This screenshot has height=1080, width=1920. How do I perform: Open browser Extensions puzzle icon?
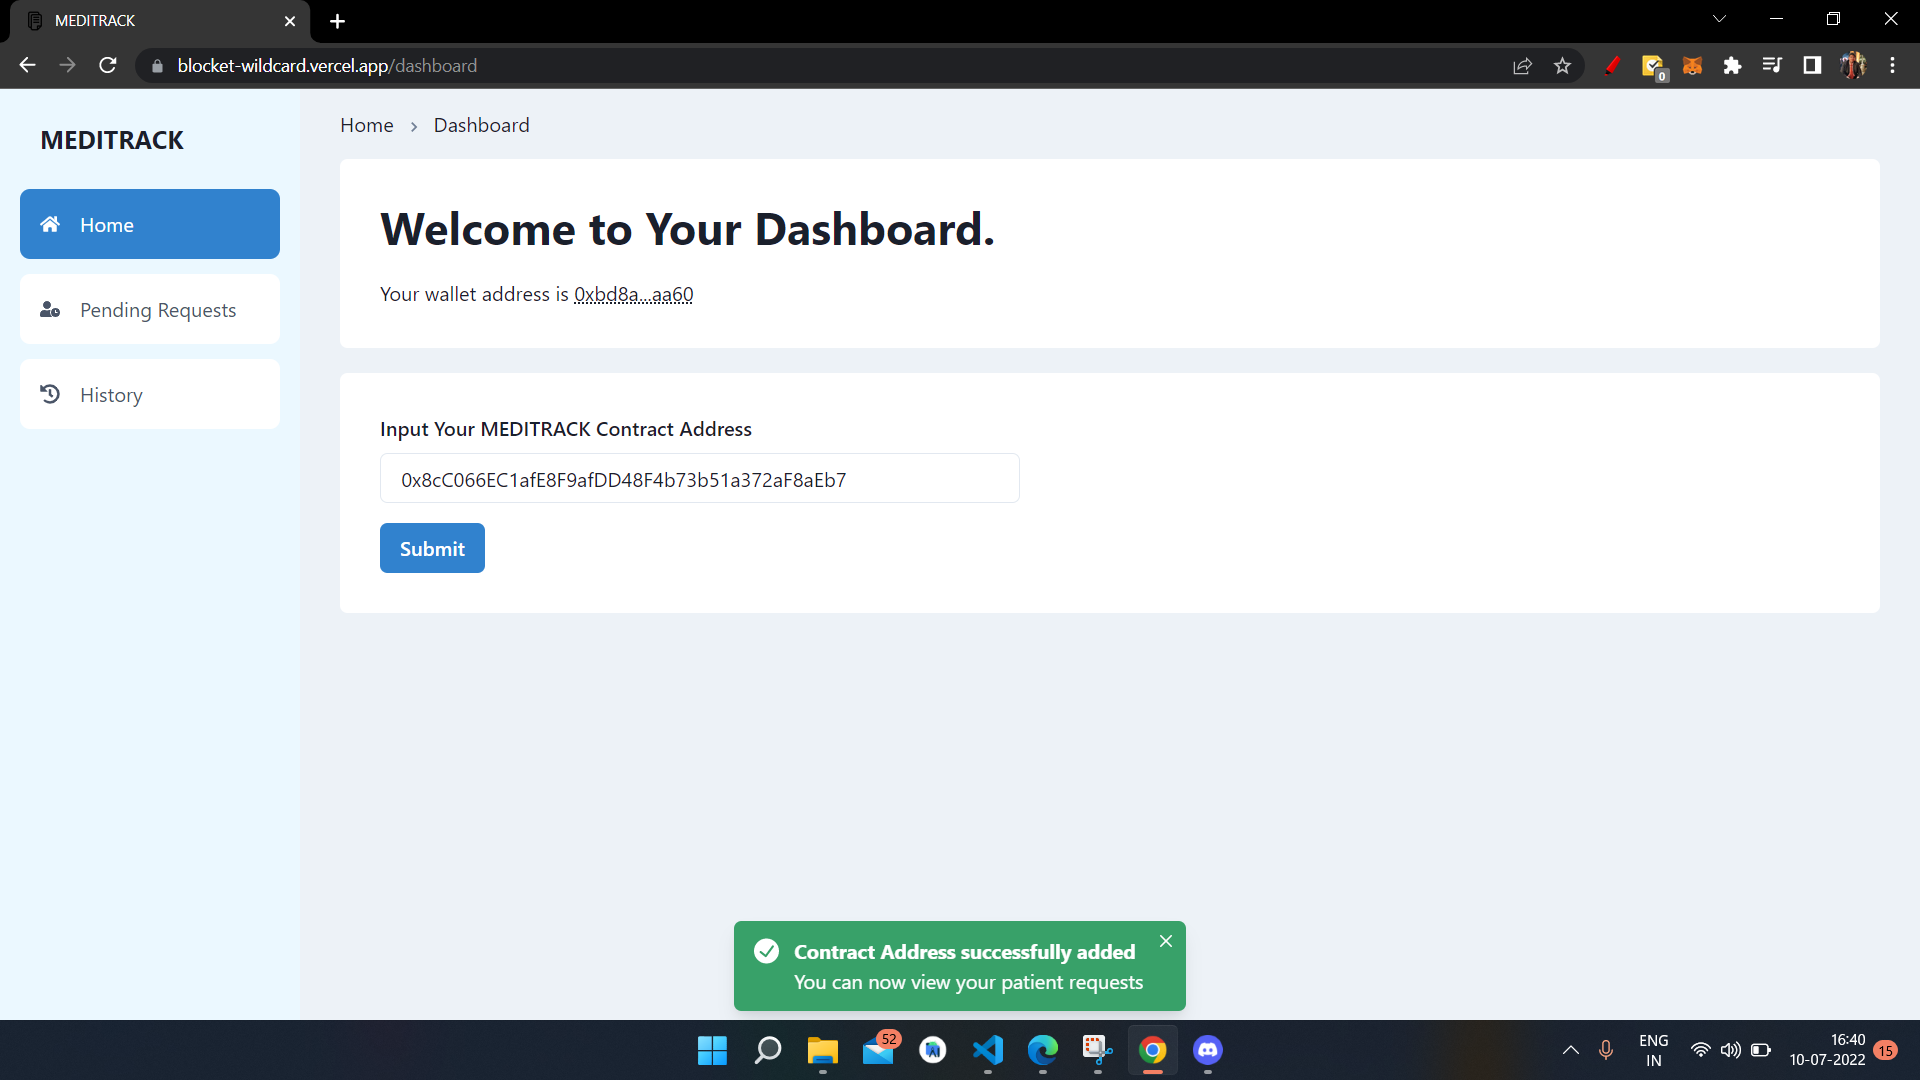coord(1732,66)
